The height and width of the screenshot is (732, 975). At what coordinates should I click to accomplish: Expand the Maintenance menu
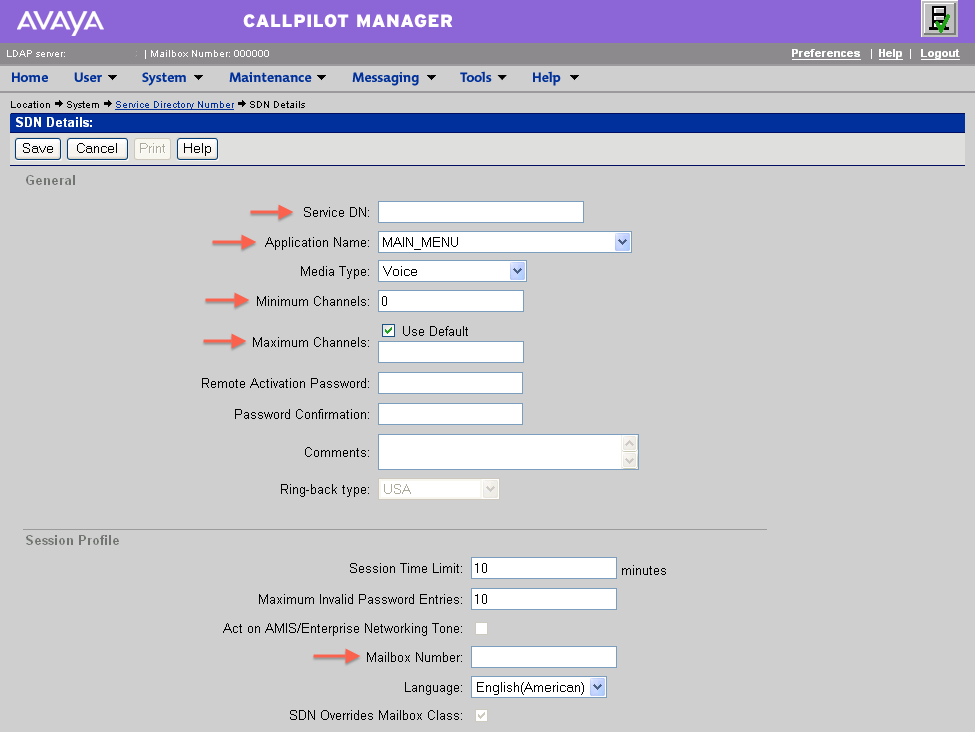277,78
